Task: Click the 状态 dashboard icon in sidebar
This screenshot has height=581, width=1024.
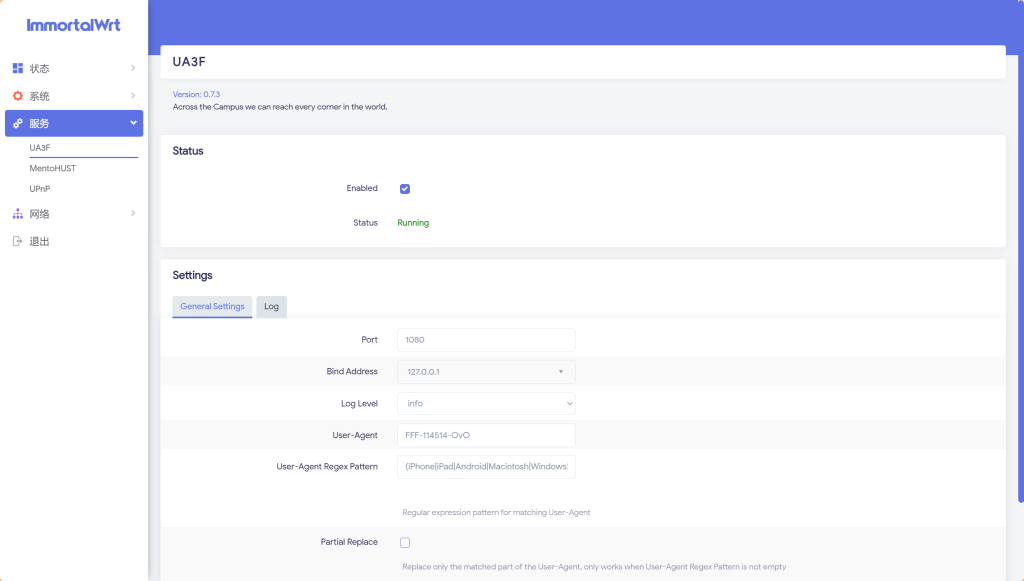Action: tap(17, 68)
